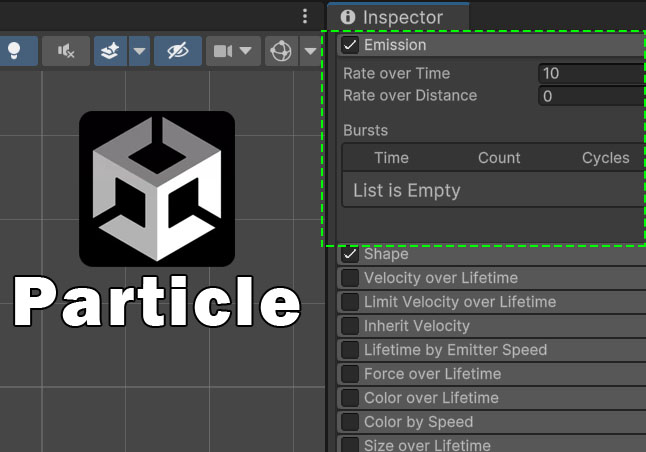
Task: Click the Rate over Time value field
Action: coord(590,73)
